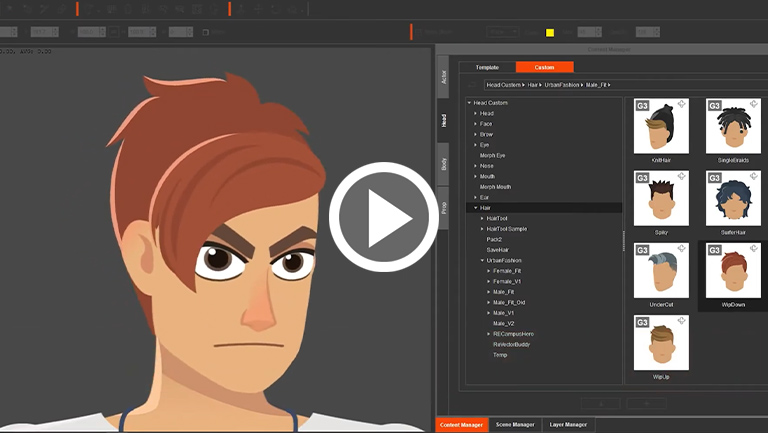The image size is (768, 433).
Task: Select the SingleBraids hairstyle thumbnail
Action: click(x=733, y=126)
